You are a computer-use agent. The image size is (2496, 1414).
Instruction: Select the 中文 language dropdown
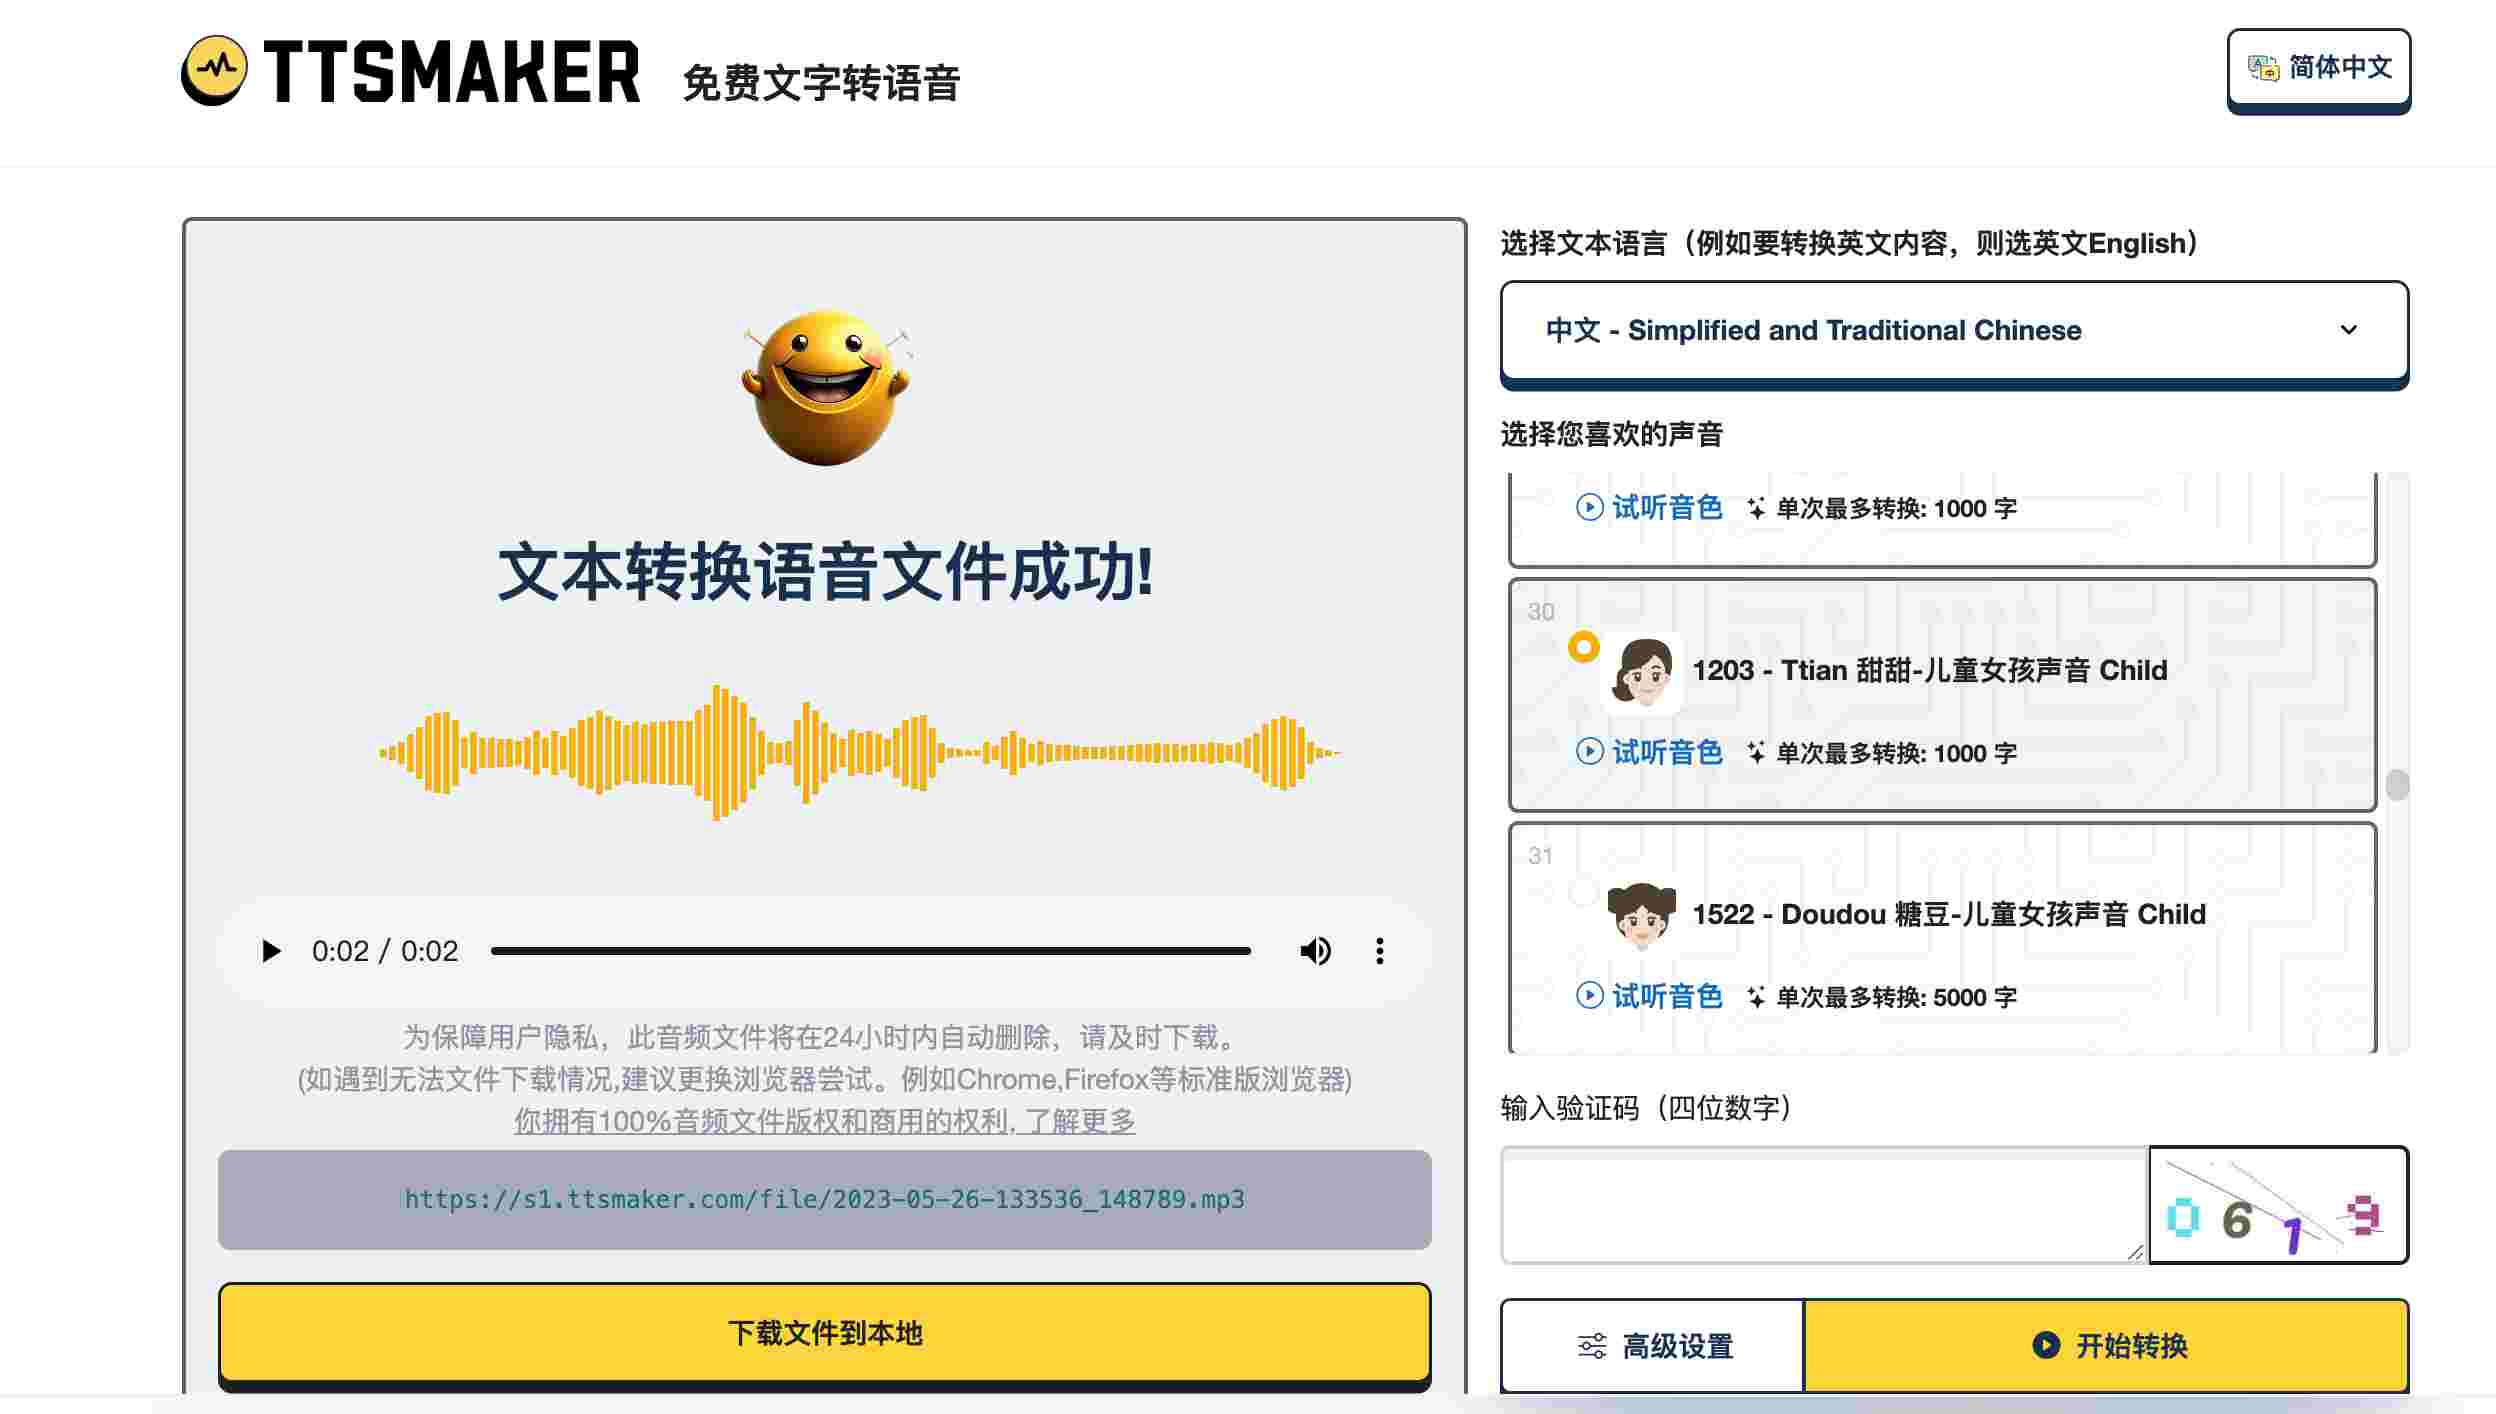coord(1954,331)
